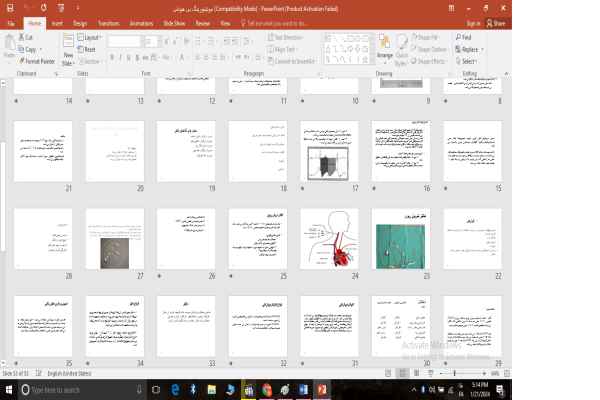Expand the Layout dropdown
Viewport: 600px width, 400px height.
(x=90, y=37)
